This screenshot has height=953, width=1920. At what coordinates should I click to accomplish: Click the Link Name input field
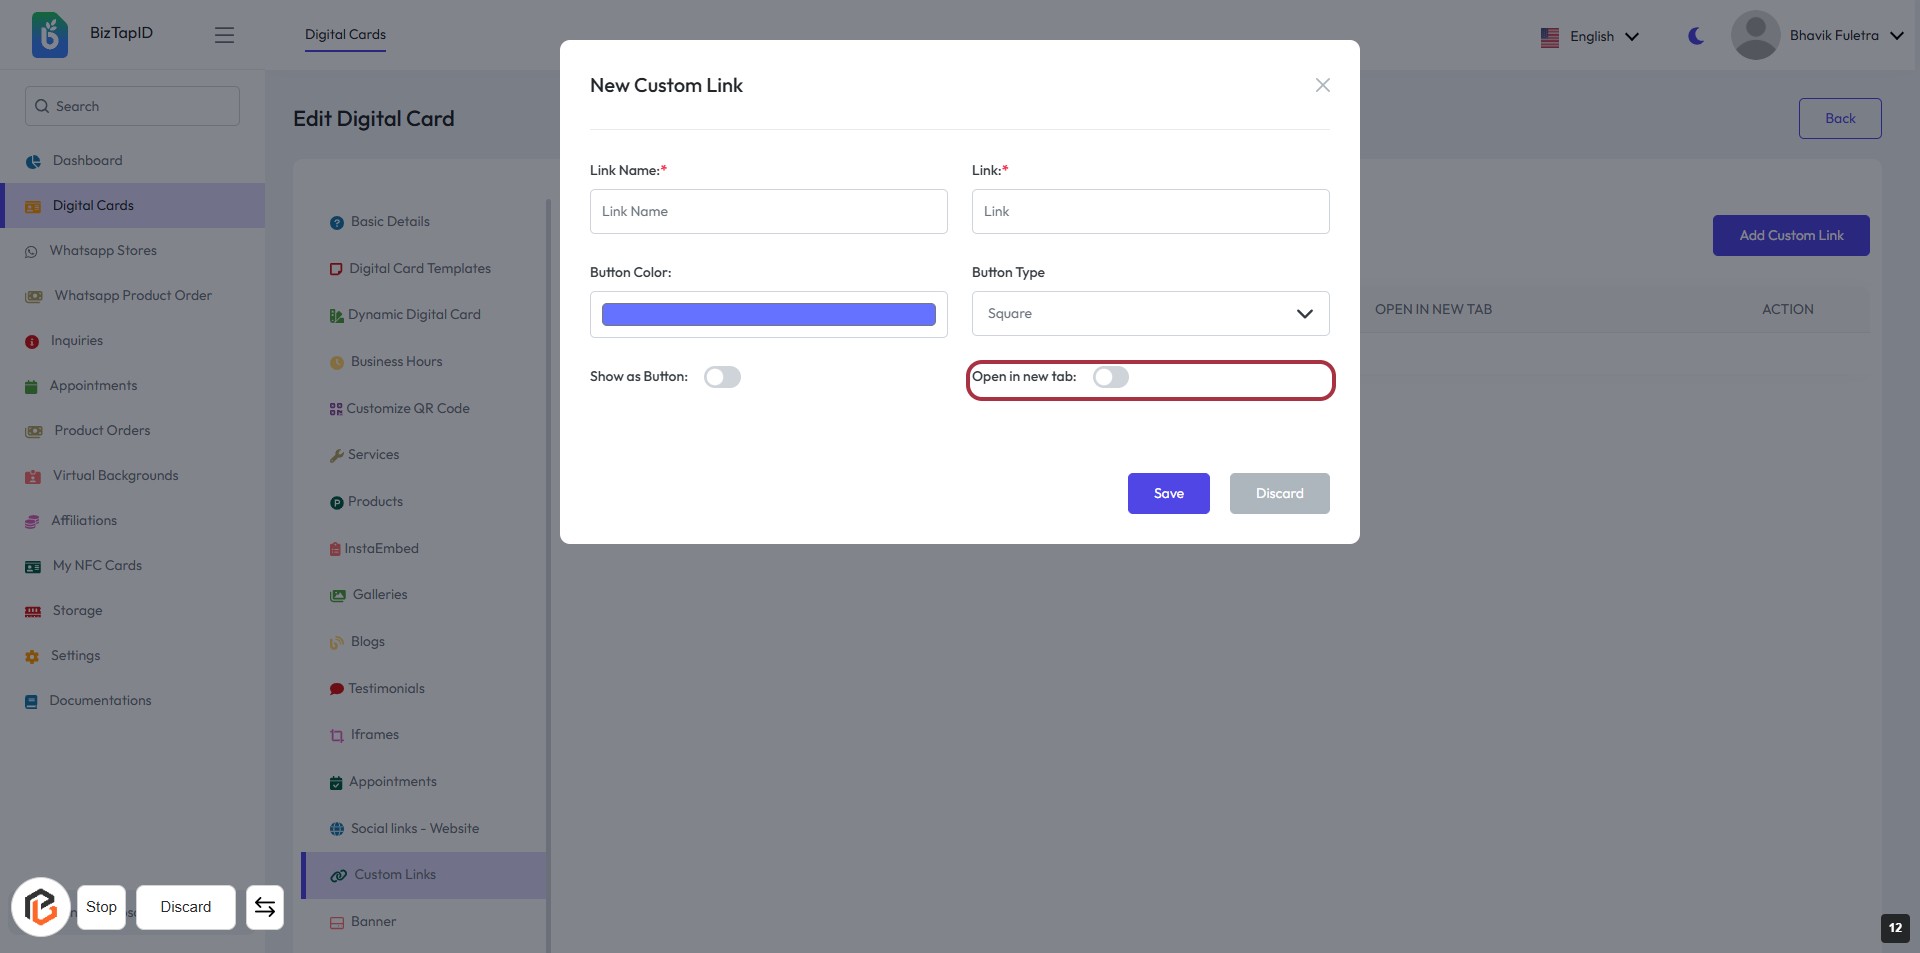click(768, 211)
